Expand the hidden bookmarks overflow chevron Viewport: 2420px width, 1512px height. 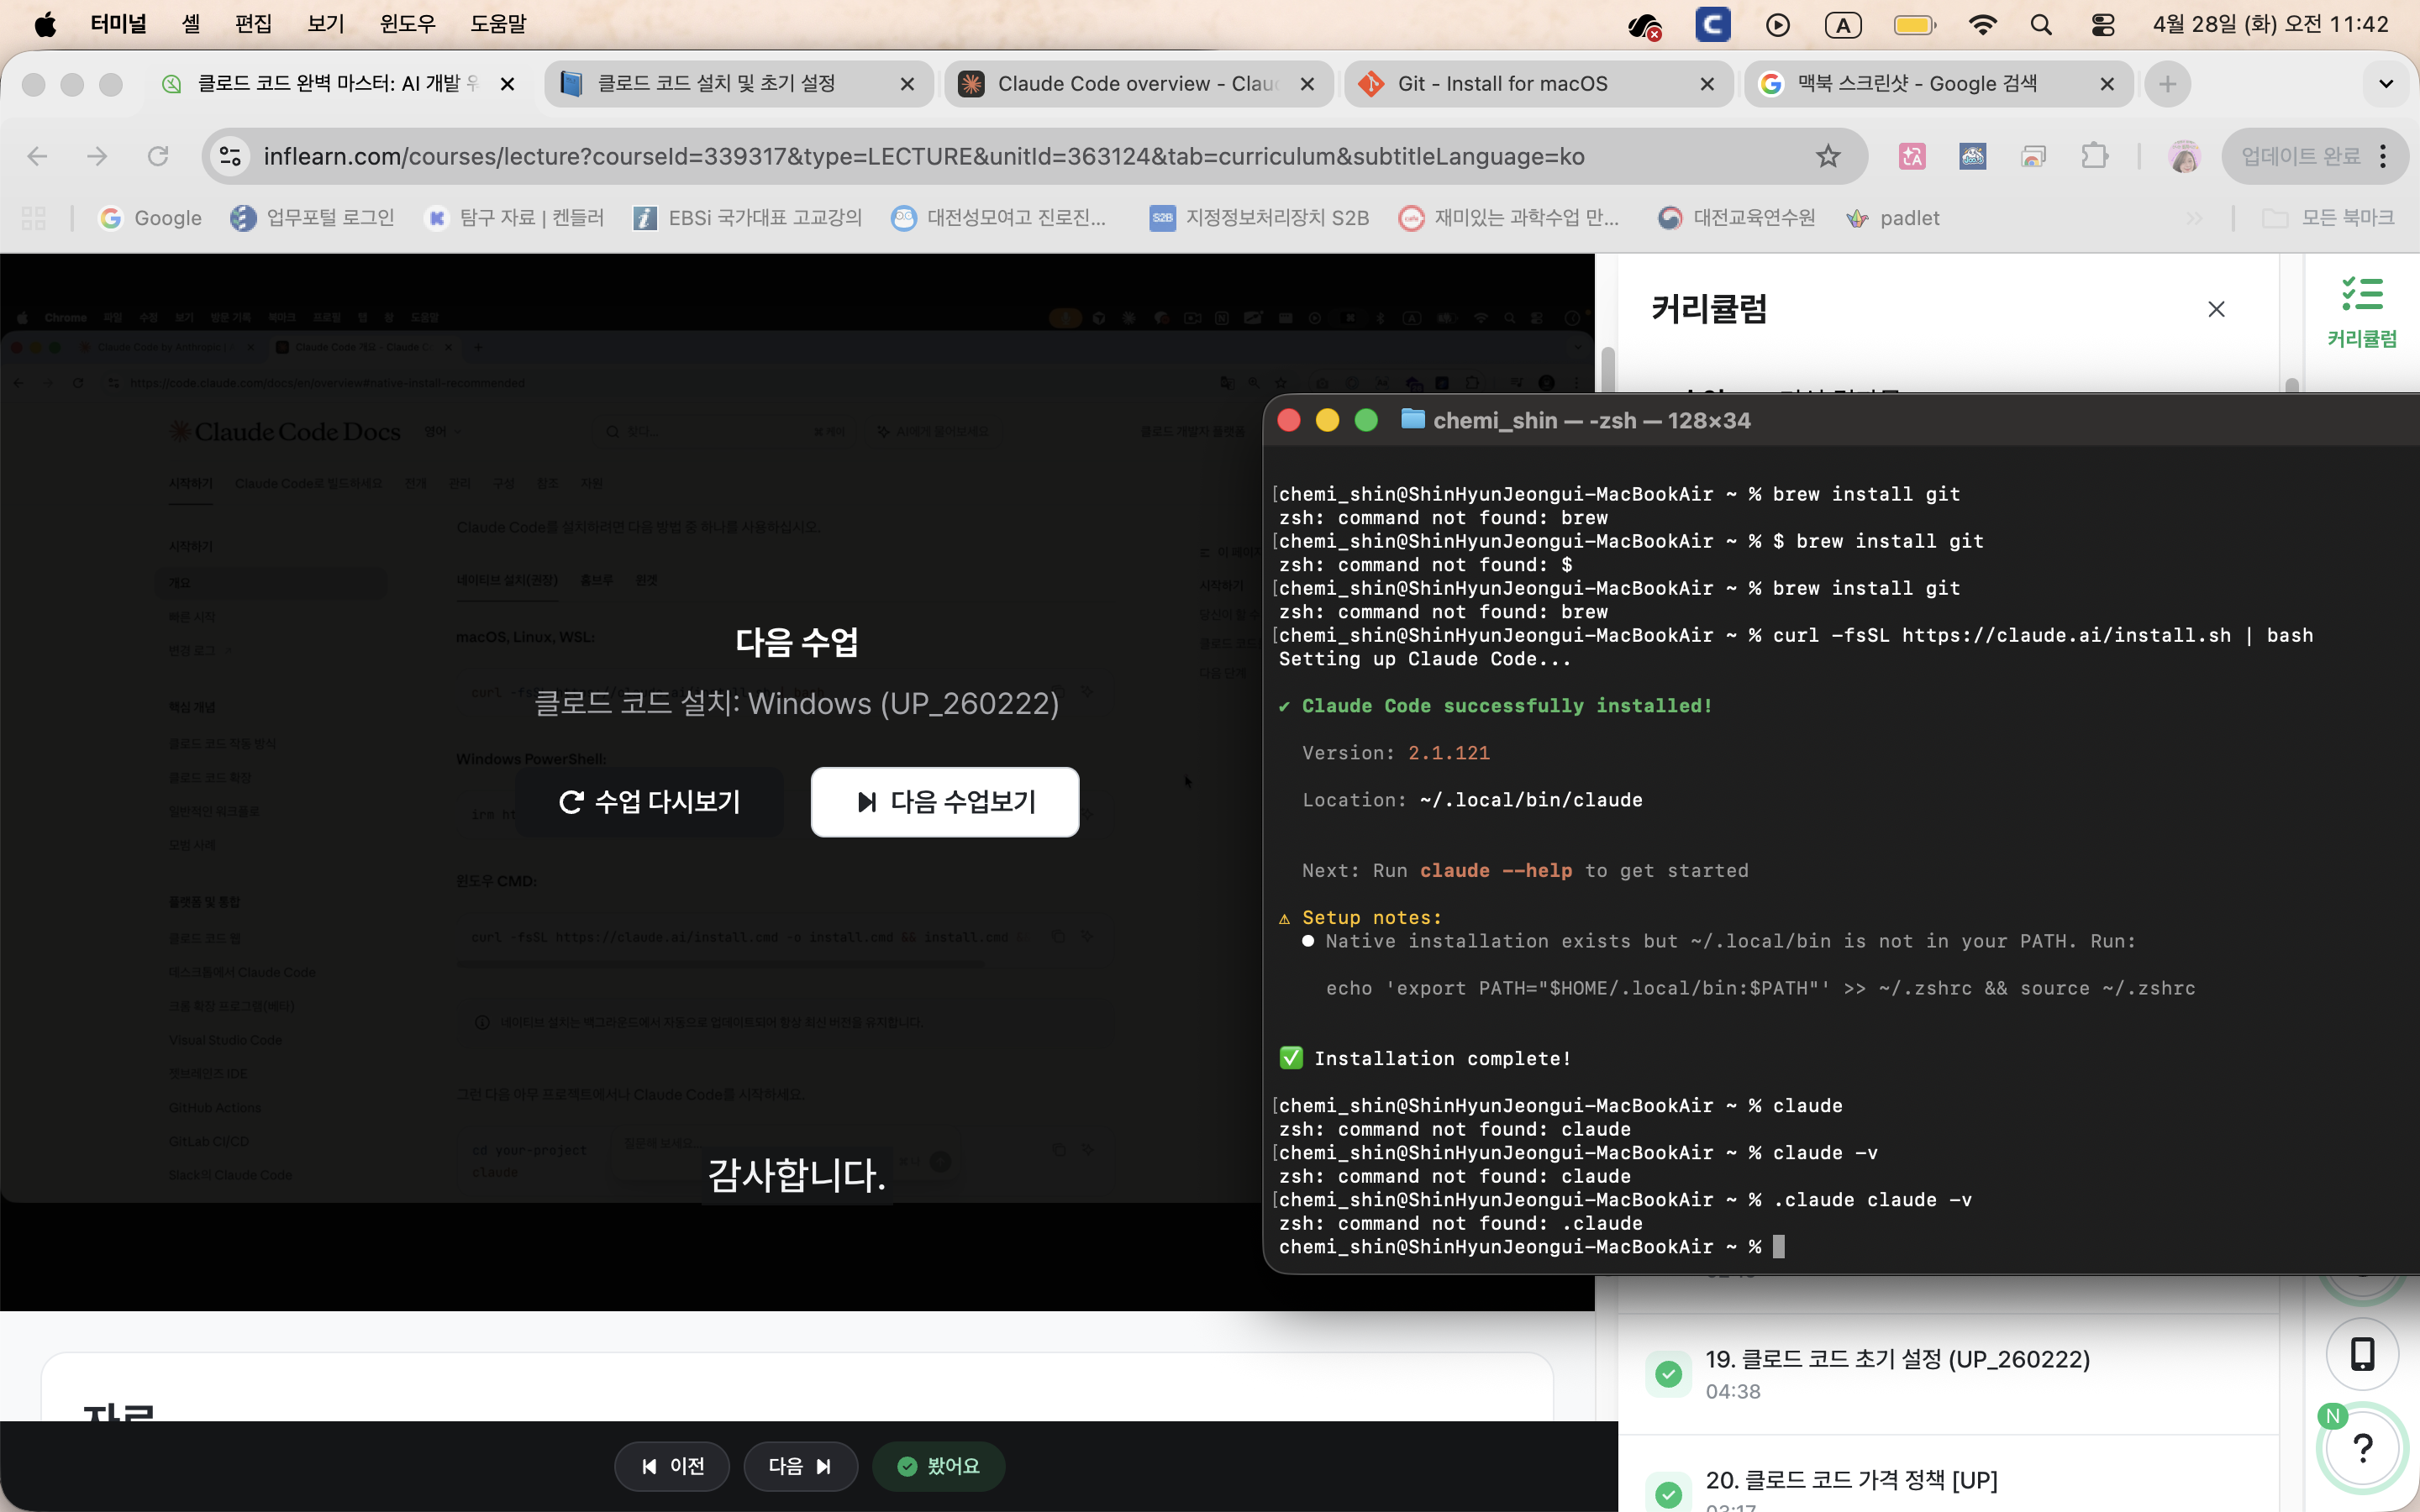pos(2194,218)
